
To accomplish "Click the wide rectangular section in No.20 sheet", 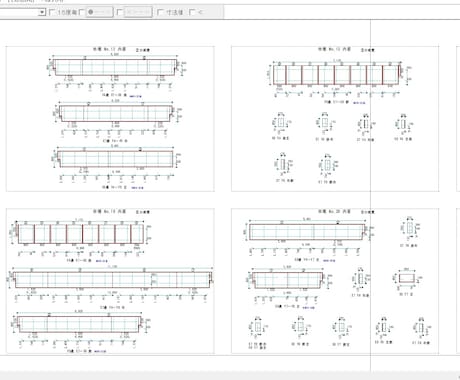I will click(x=406, y=278).
